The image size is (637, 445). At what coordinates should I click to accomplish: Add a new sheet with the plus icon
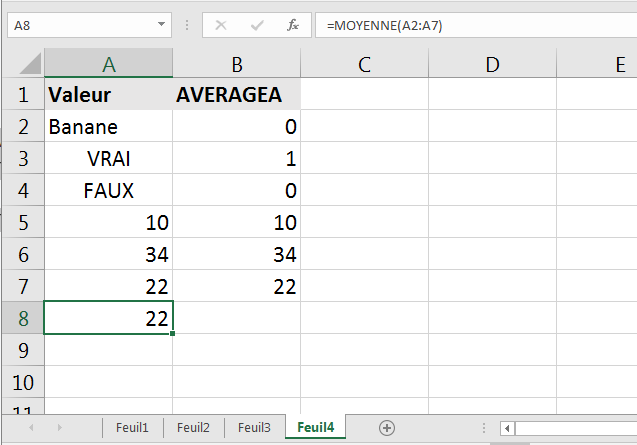coord(387,428)
